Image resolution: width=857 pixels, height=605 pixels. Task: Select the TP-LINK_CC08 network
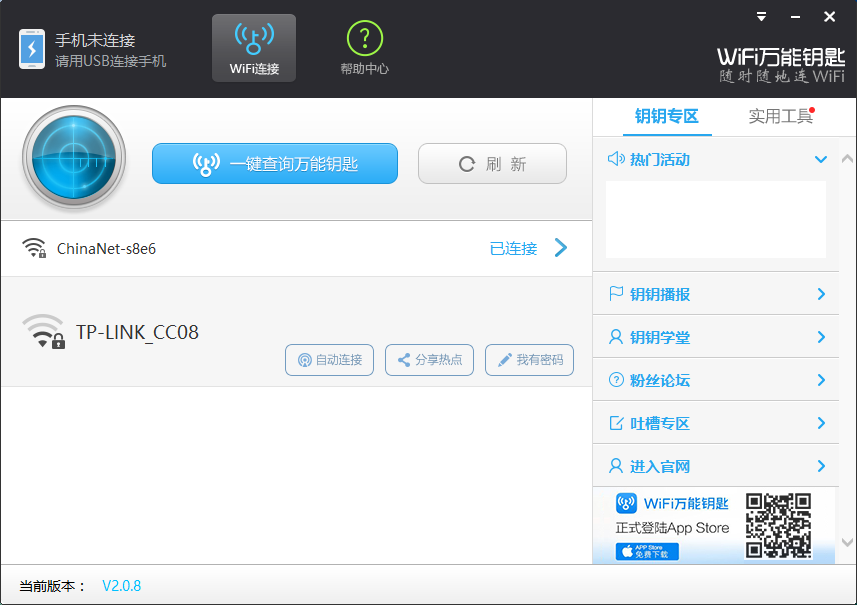tap(137, 332)
